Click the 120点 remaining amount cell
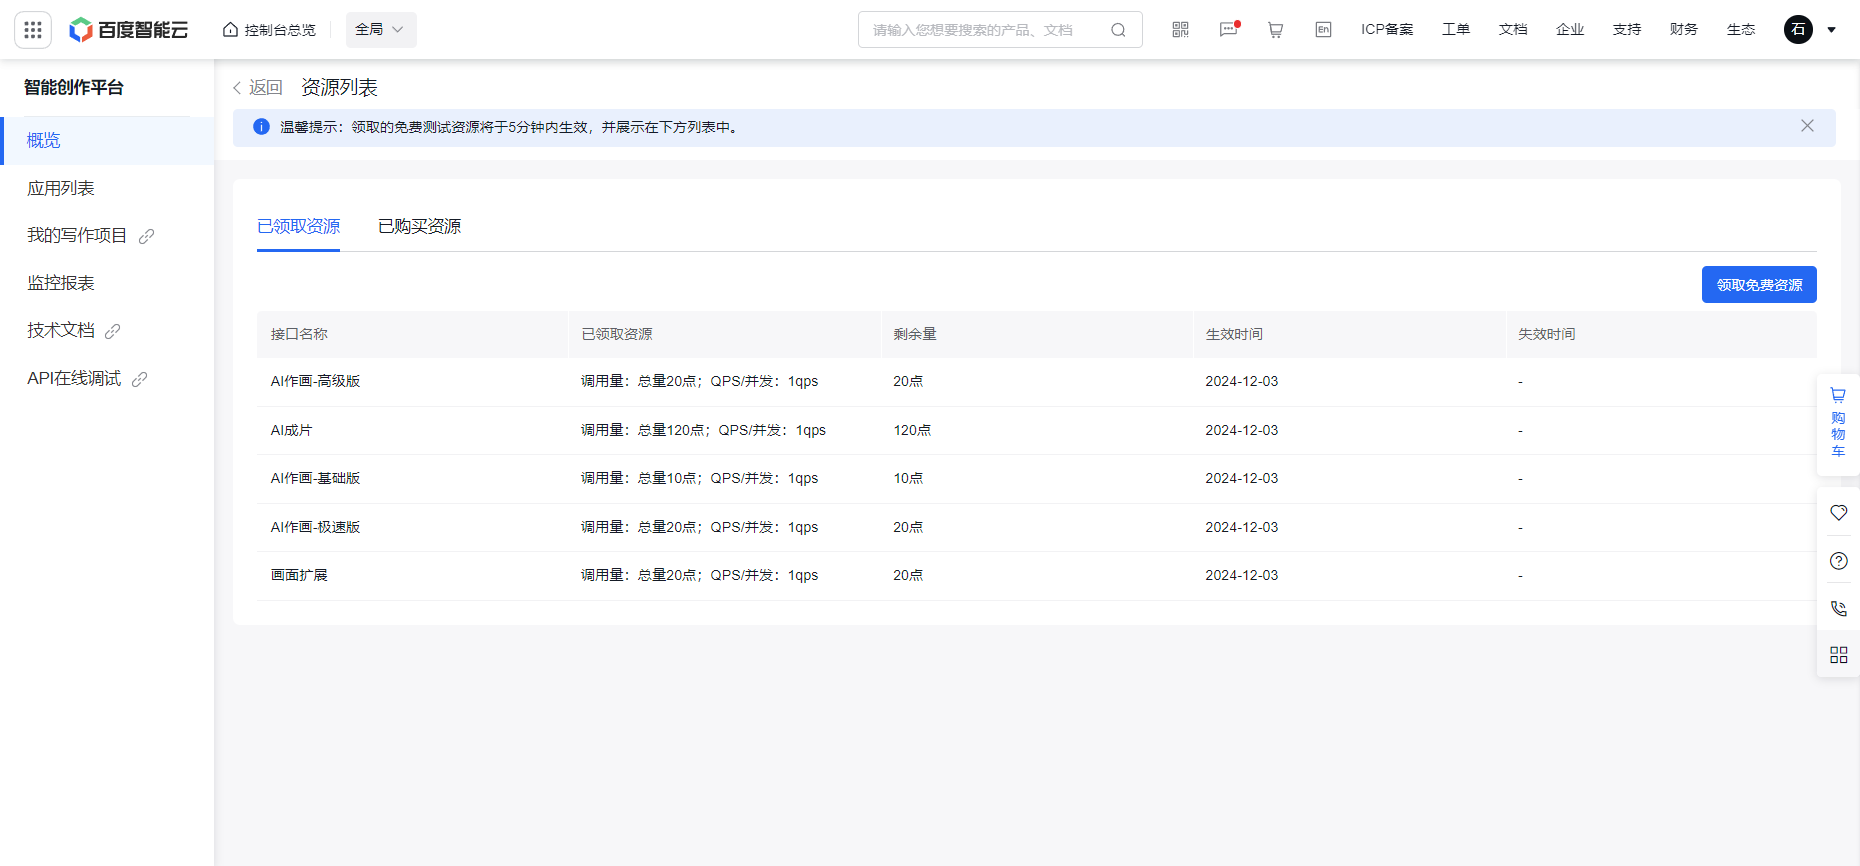Viewport: 1860px width, 866px height. (x=912, y=431)
